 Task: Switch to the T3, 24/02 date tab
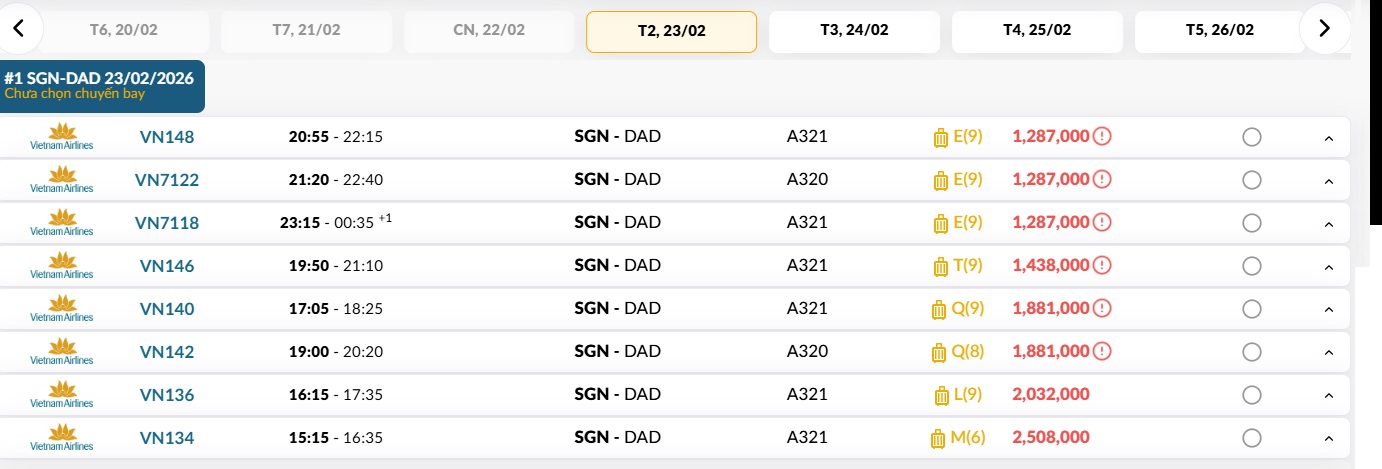coord(854,31)
